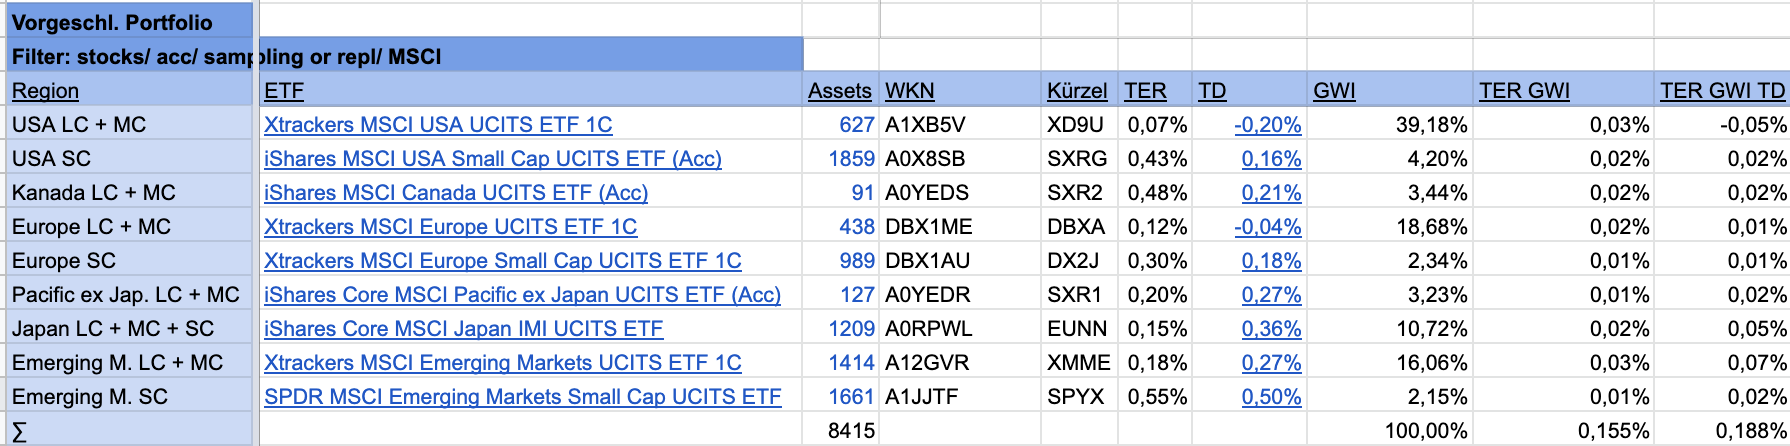Select the Region header cell
The width and height of the screenshot is (1790, 446).
point(45,91)
